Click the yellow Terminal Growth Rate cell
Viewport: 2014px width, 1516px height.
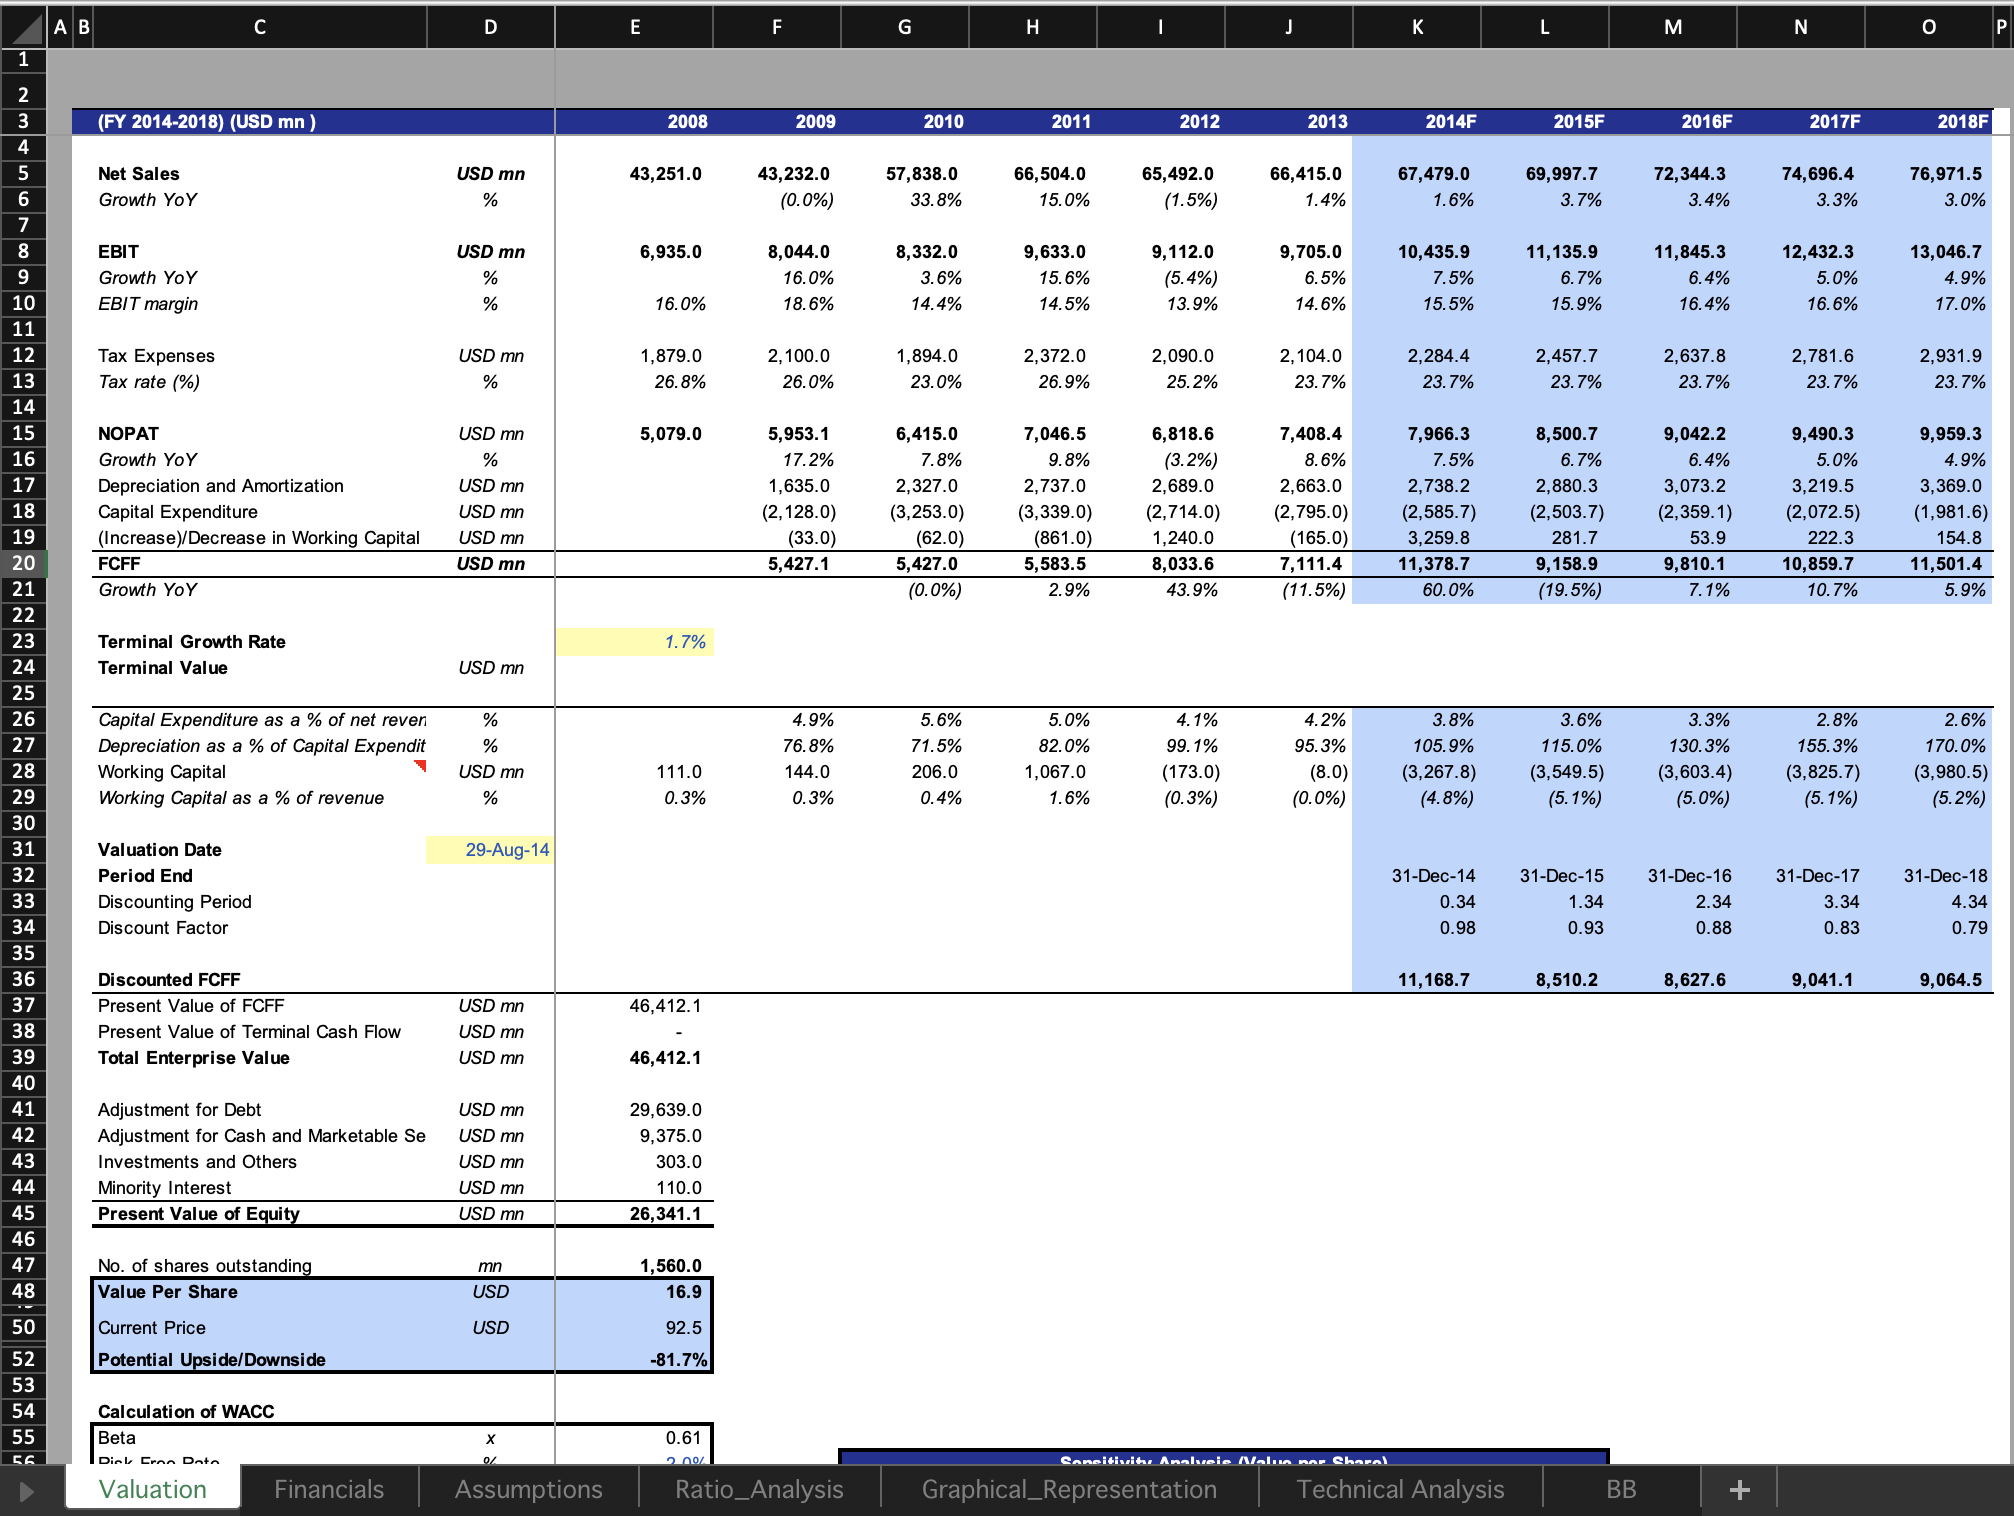coord(634,642)
